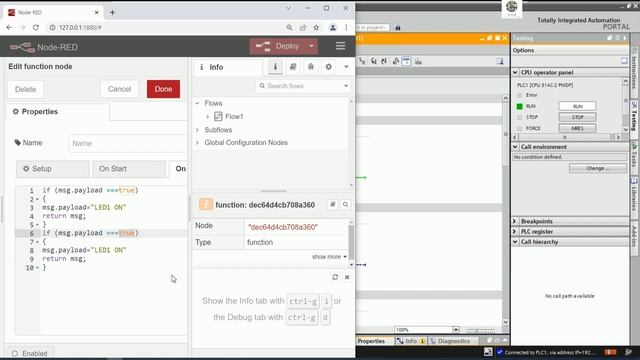Share this page via address bar icon
Screen dimensions: 640x360
[x=303, y=27]
